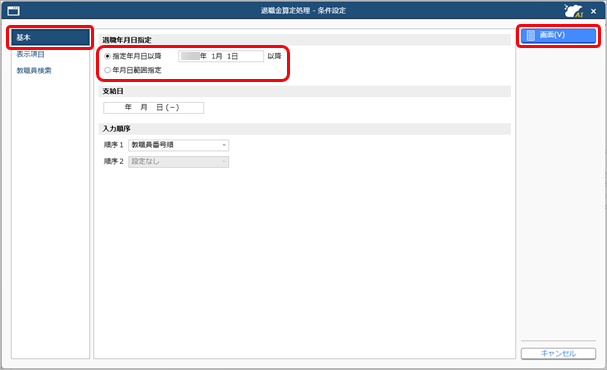Viewport: 607px width, 370px height.
Task: Open the 順序 1 dropdown
Action: 178,145
